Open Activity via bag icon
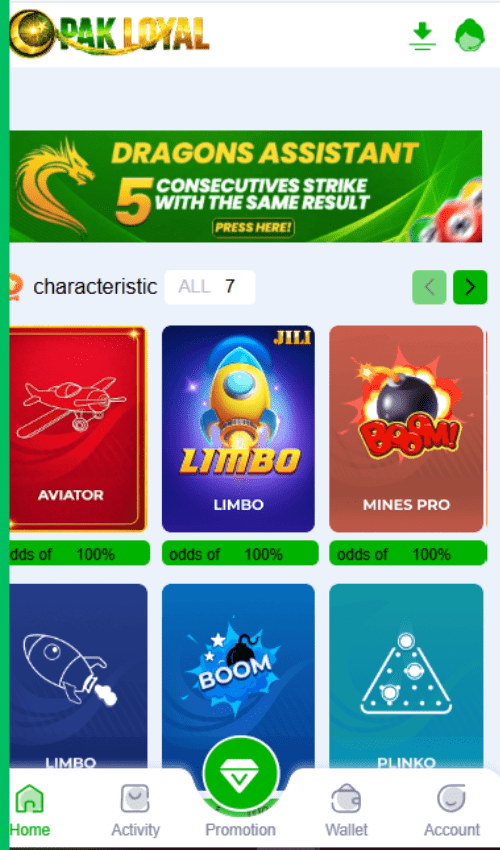The height and width of the screenshot is (850, 500). [135, 798]
